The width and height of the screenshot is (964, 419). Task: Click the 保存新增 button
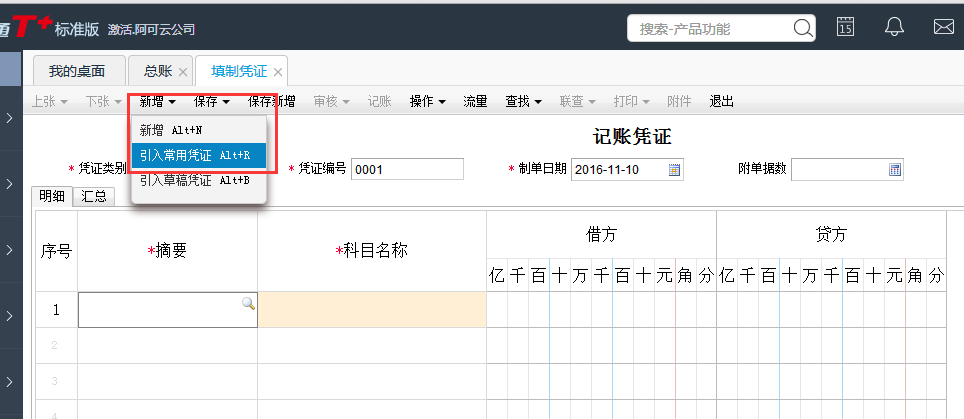tap(271, 101)
